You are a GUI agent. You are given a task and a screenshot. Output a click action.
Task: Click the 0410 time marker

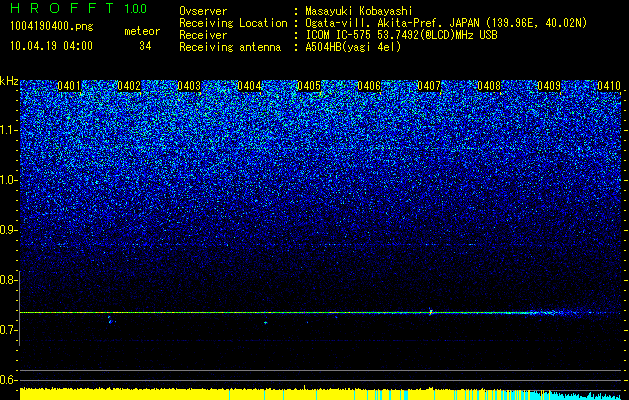point(609,86)
